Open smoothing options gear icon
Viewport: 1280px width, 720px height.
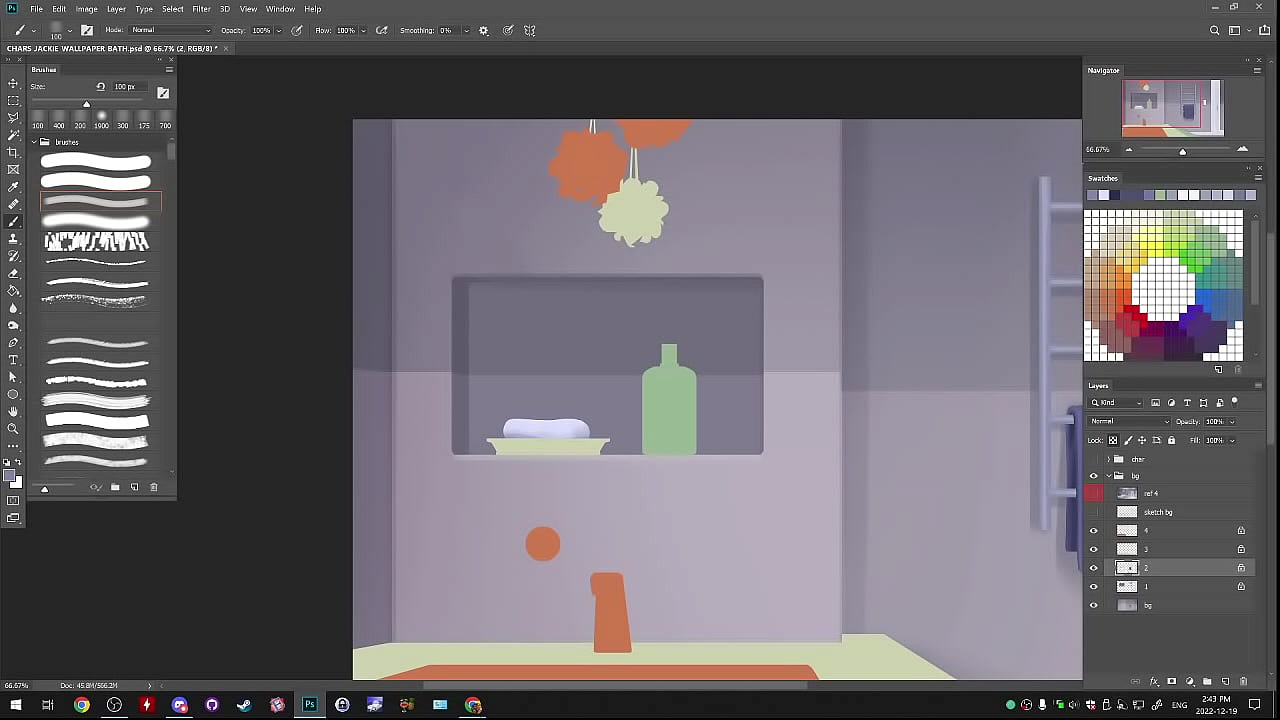pos(484,31)
